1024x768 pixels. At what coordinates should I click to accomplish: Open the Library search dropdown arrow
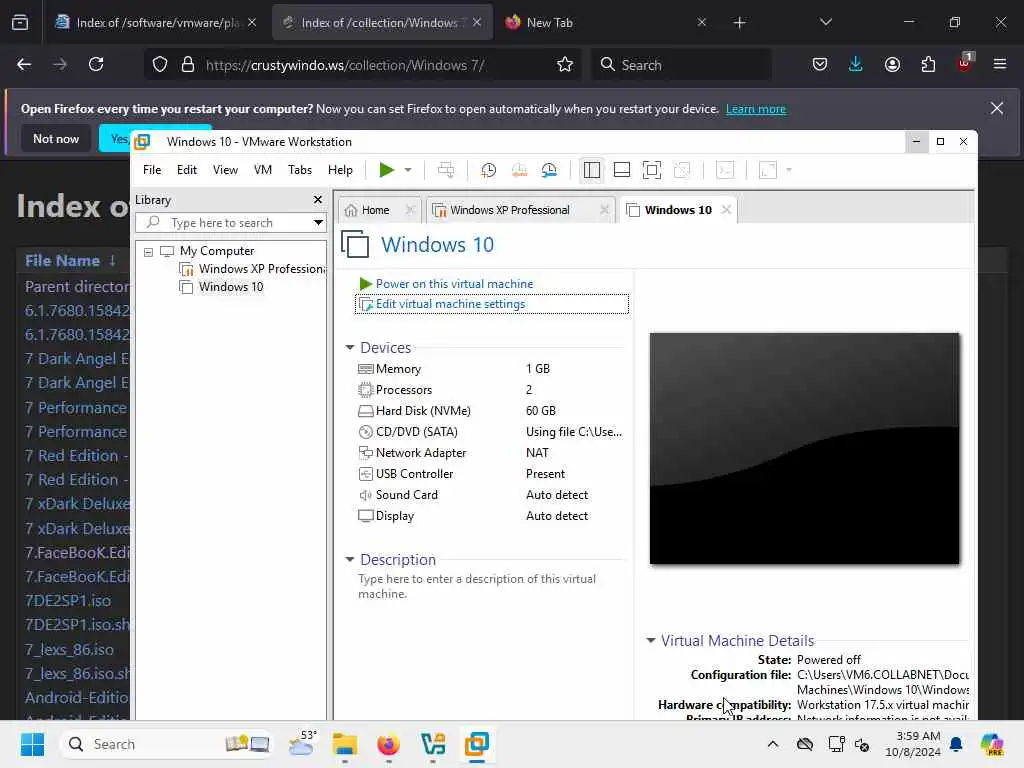tap(318, 223)
